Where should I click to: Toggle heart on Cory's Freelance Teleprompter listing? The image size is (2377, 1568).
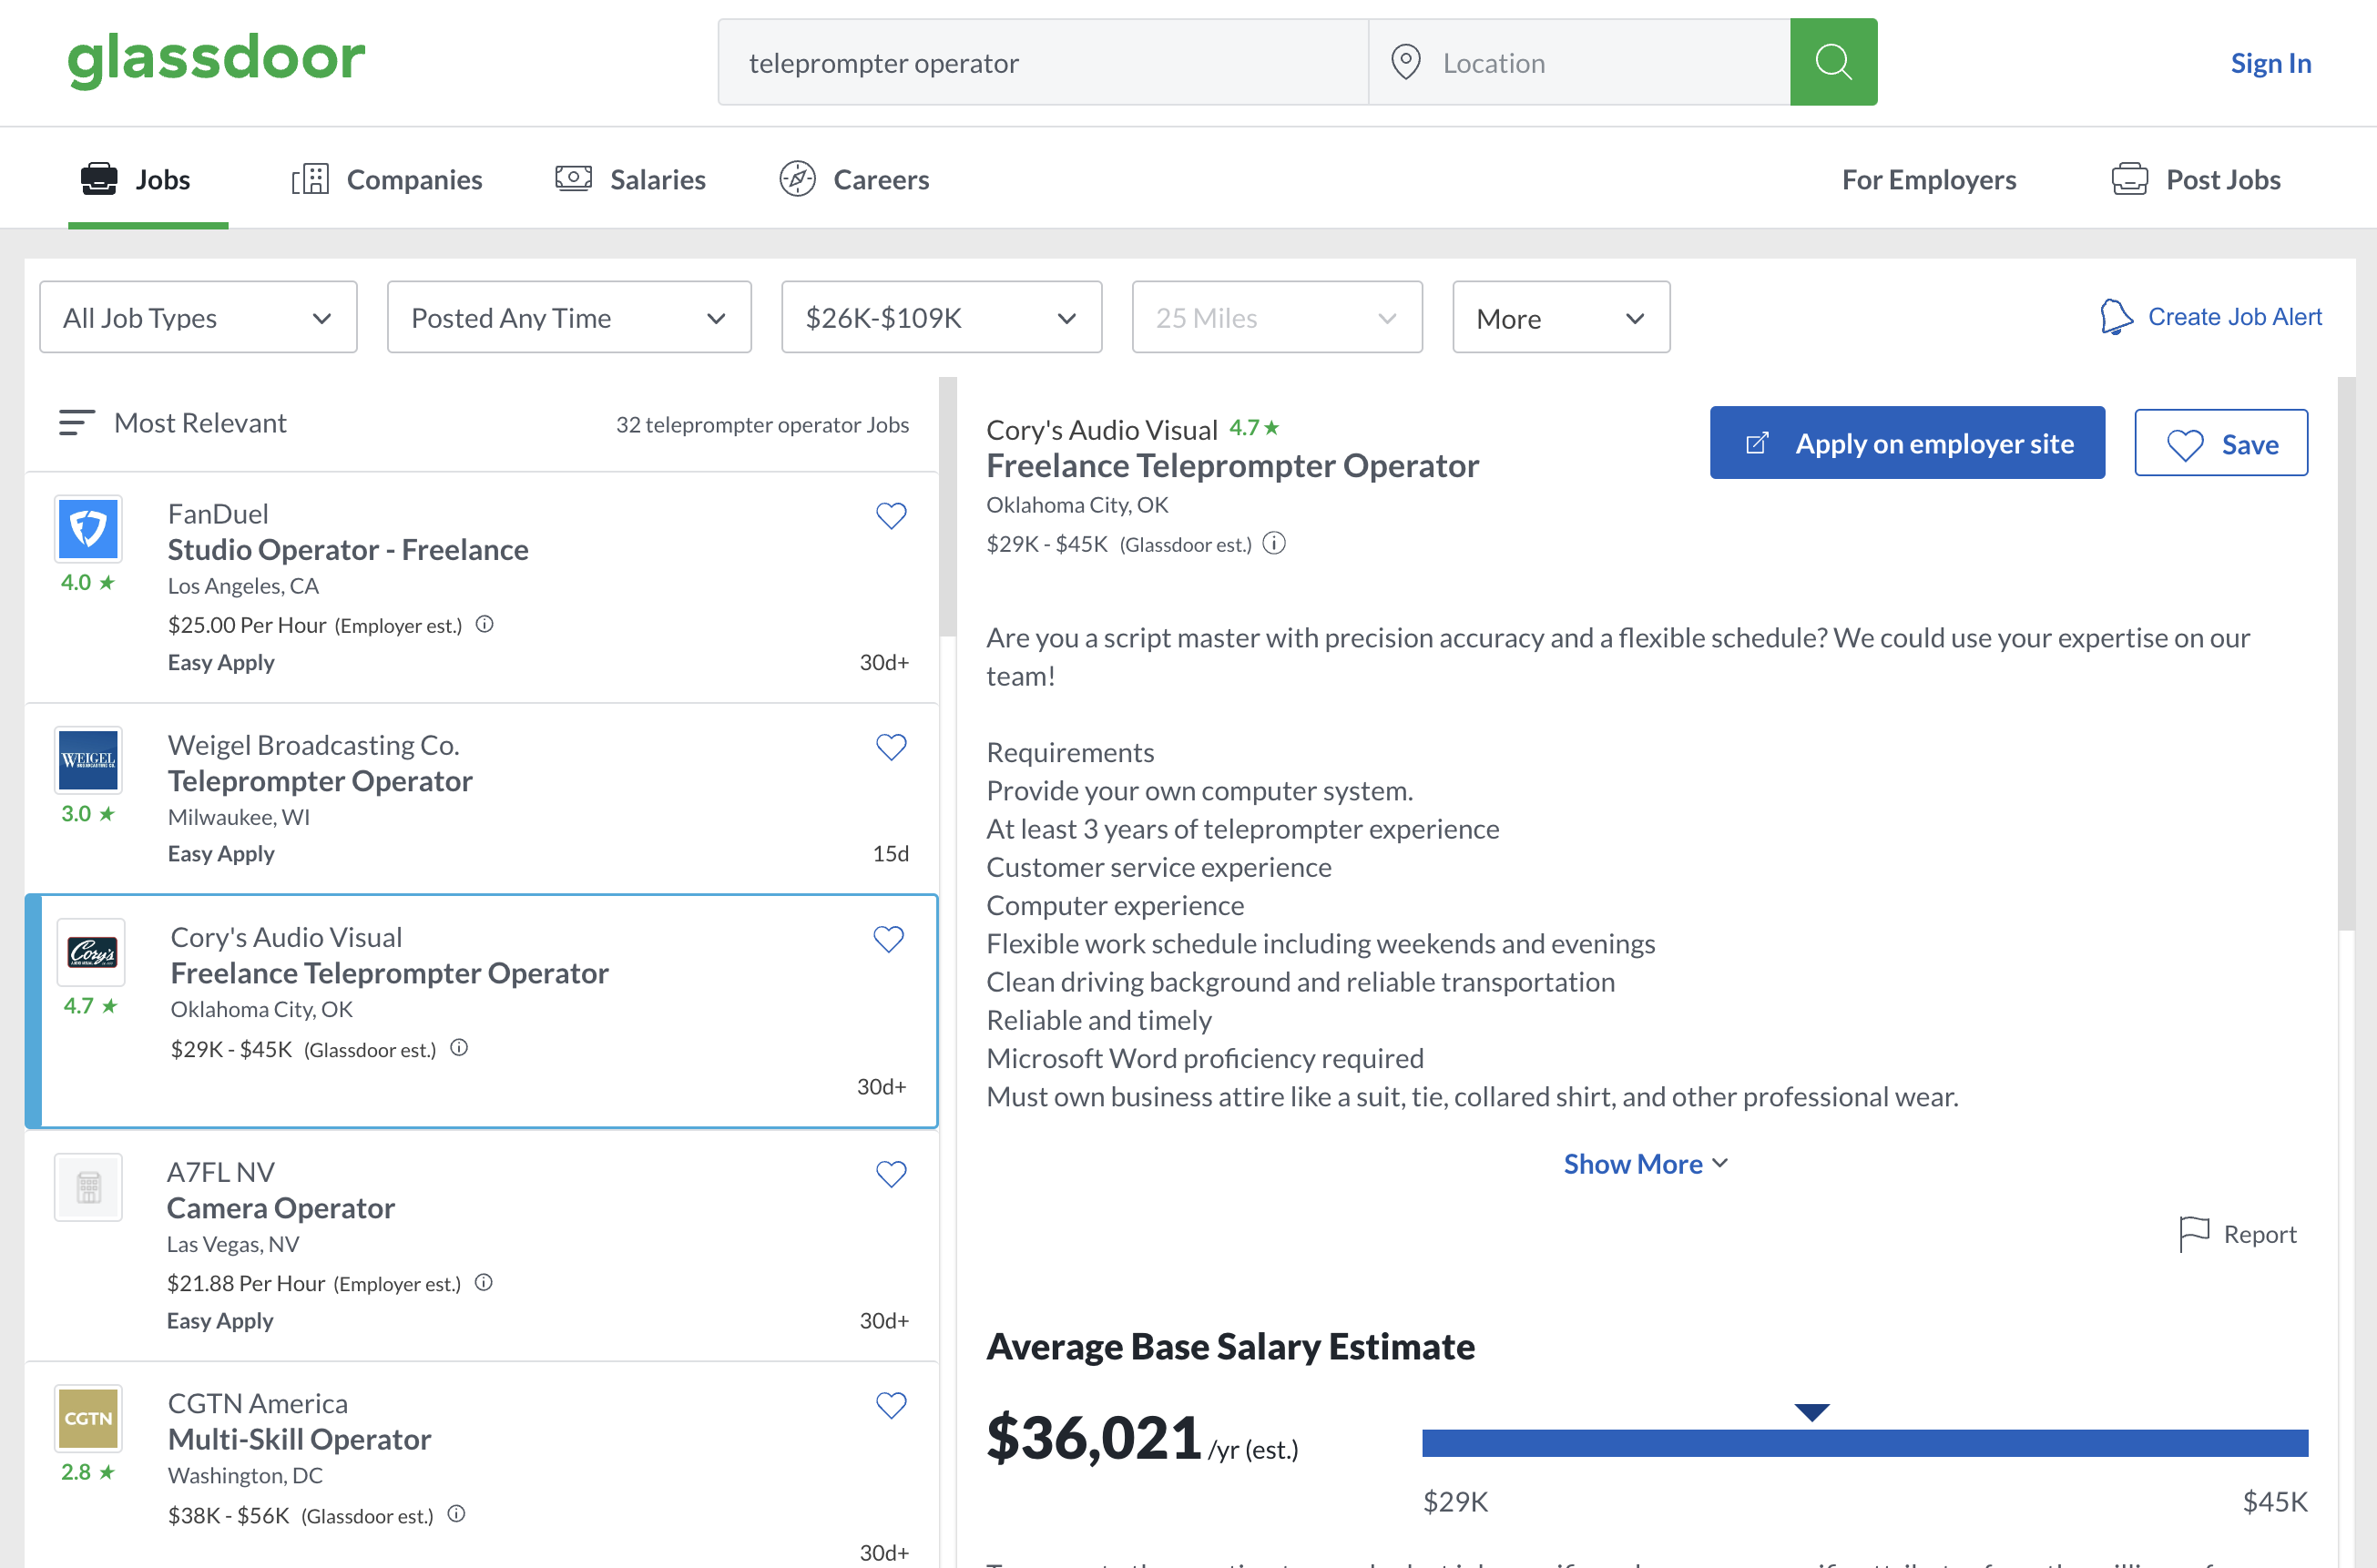(888, 939)
